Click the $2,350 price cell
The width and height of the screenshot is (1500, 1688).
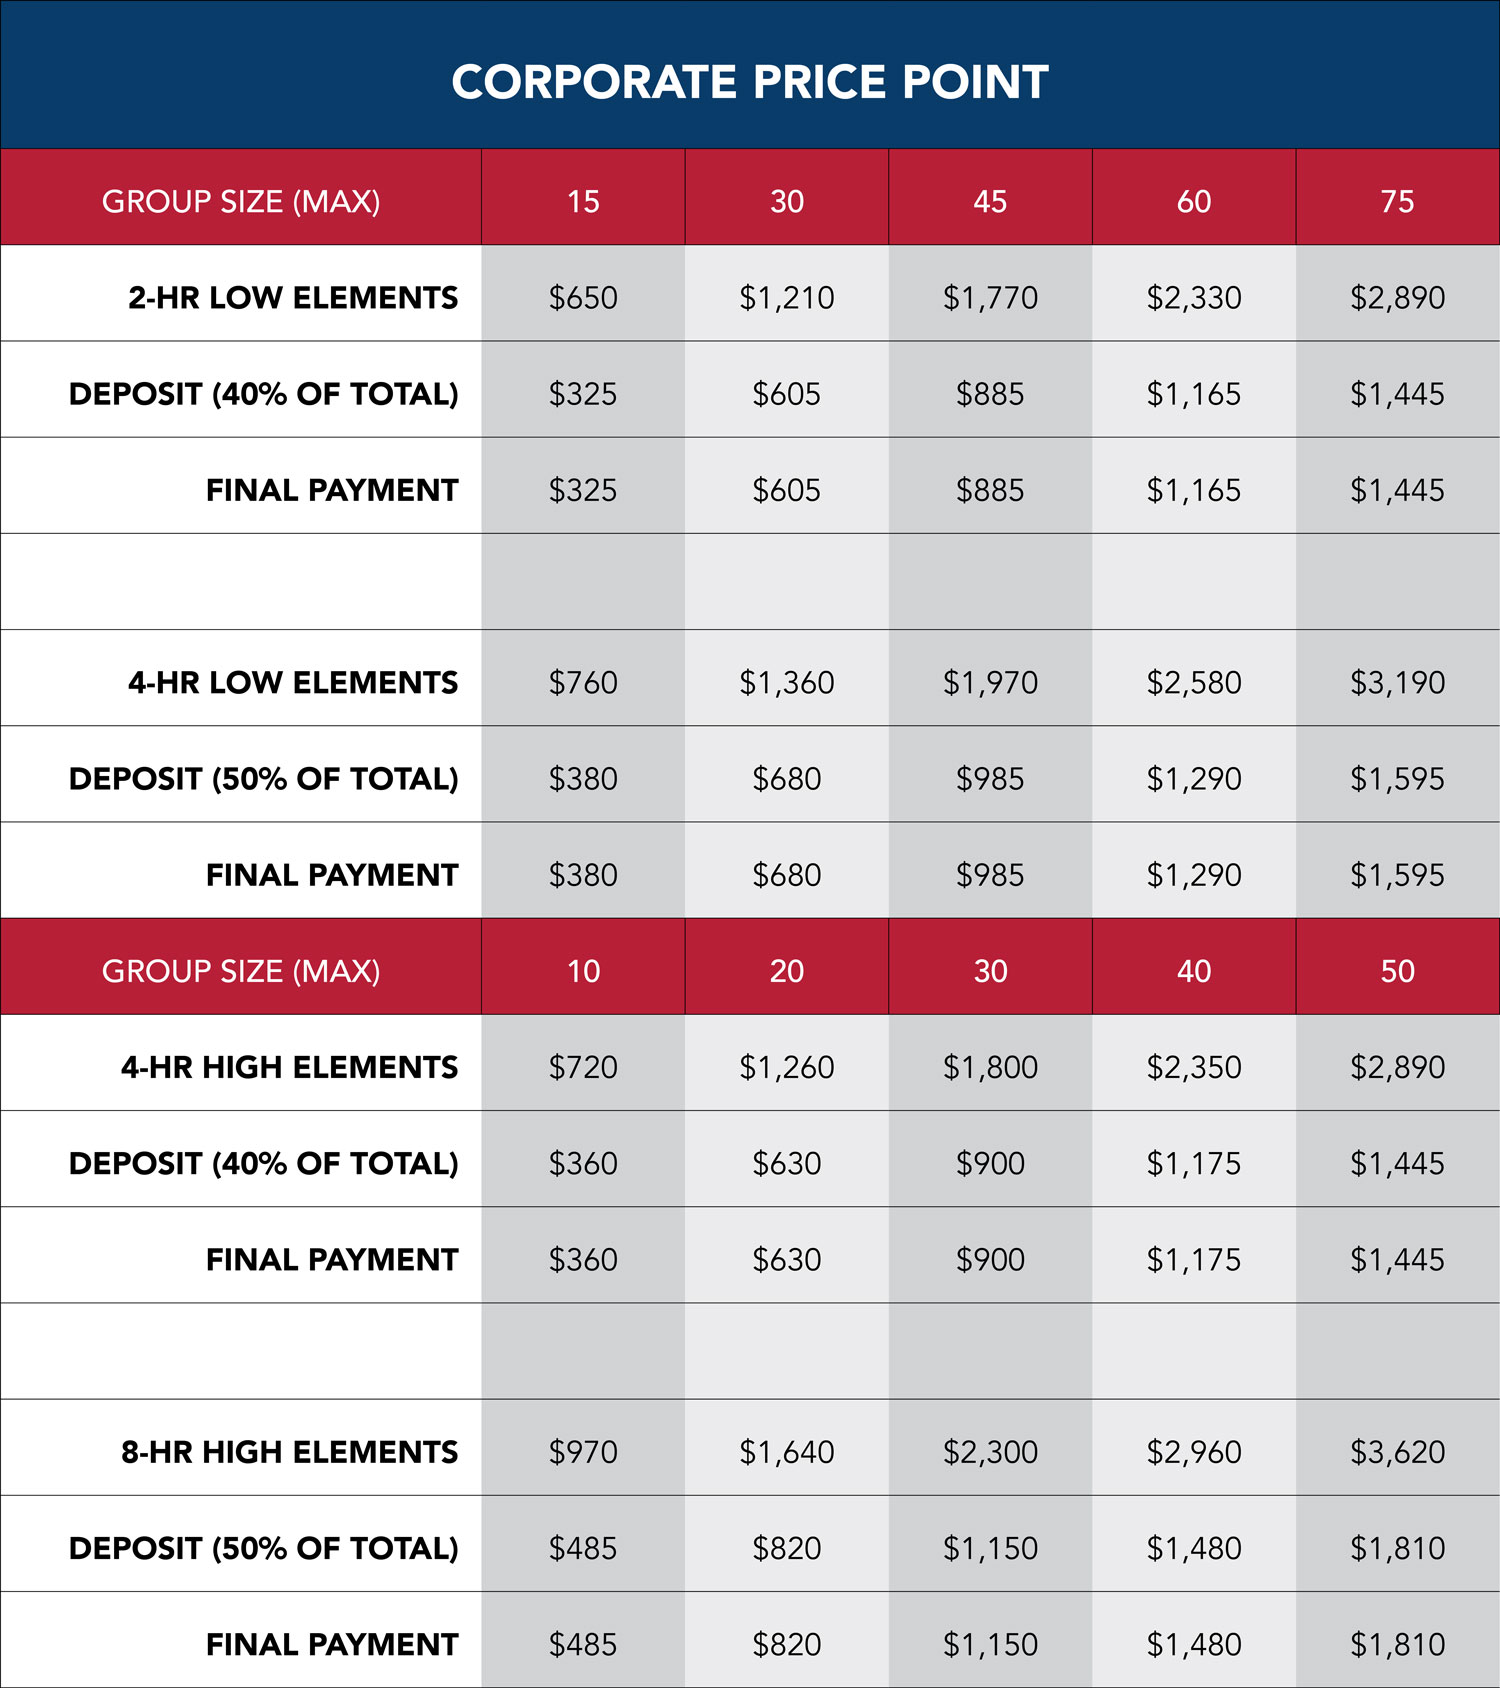(x=1194, y=1067)
